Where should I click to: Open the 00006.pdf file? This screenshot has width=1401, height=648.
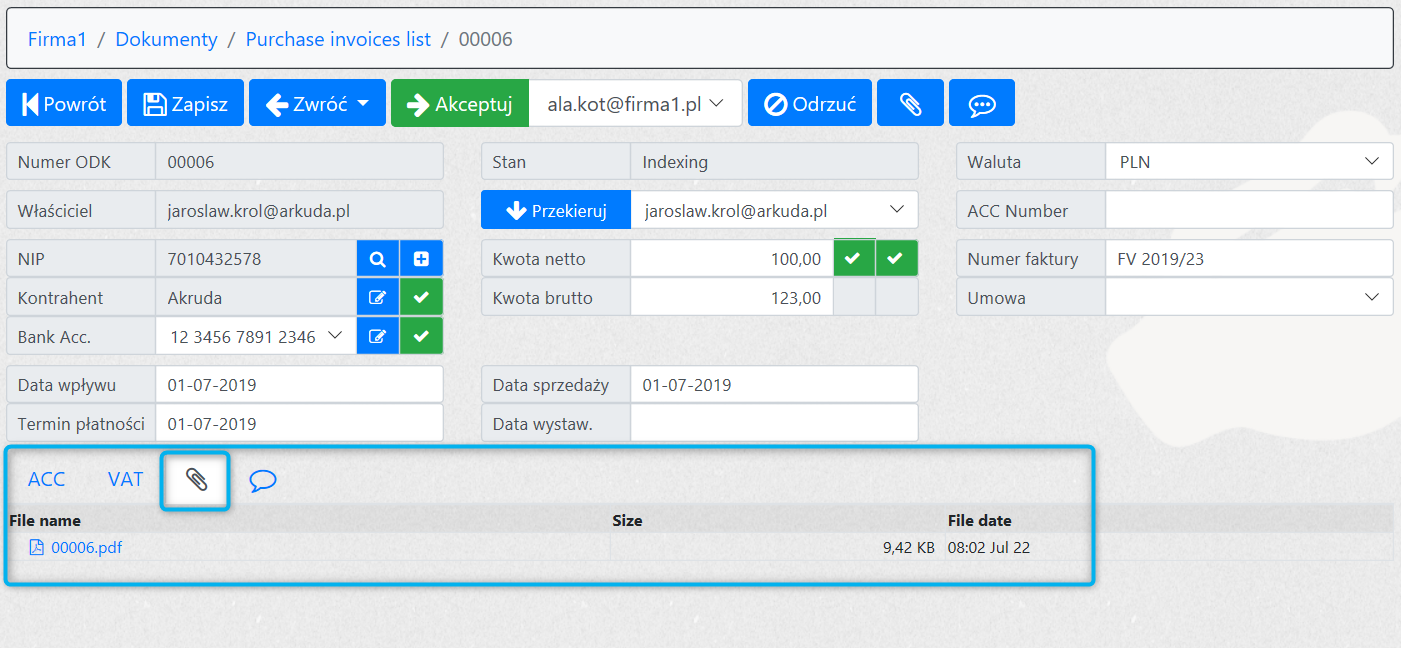click(x=86, y=547)
